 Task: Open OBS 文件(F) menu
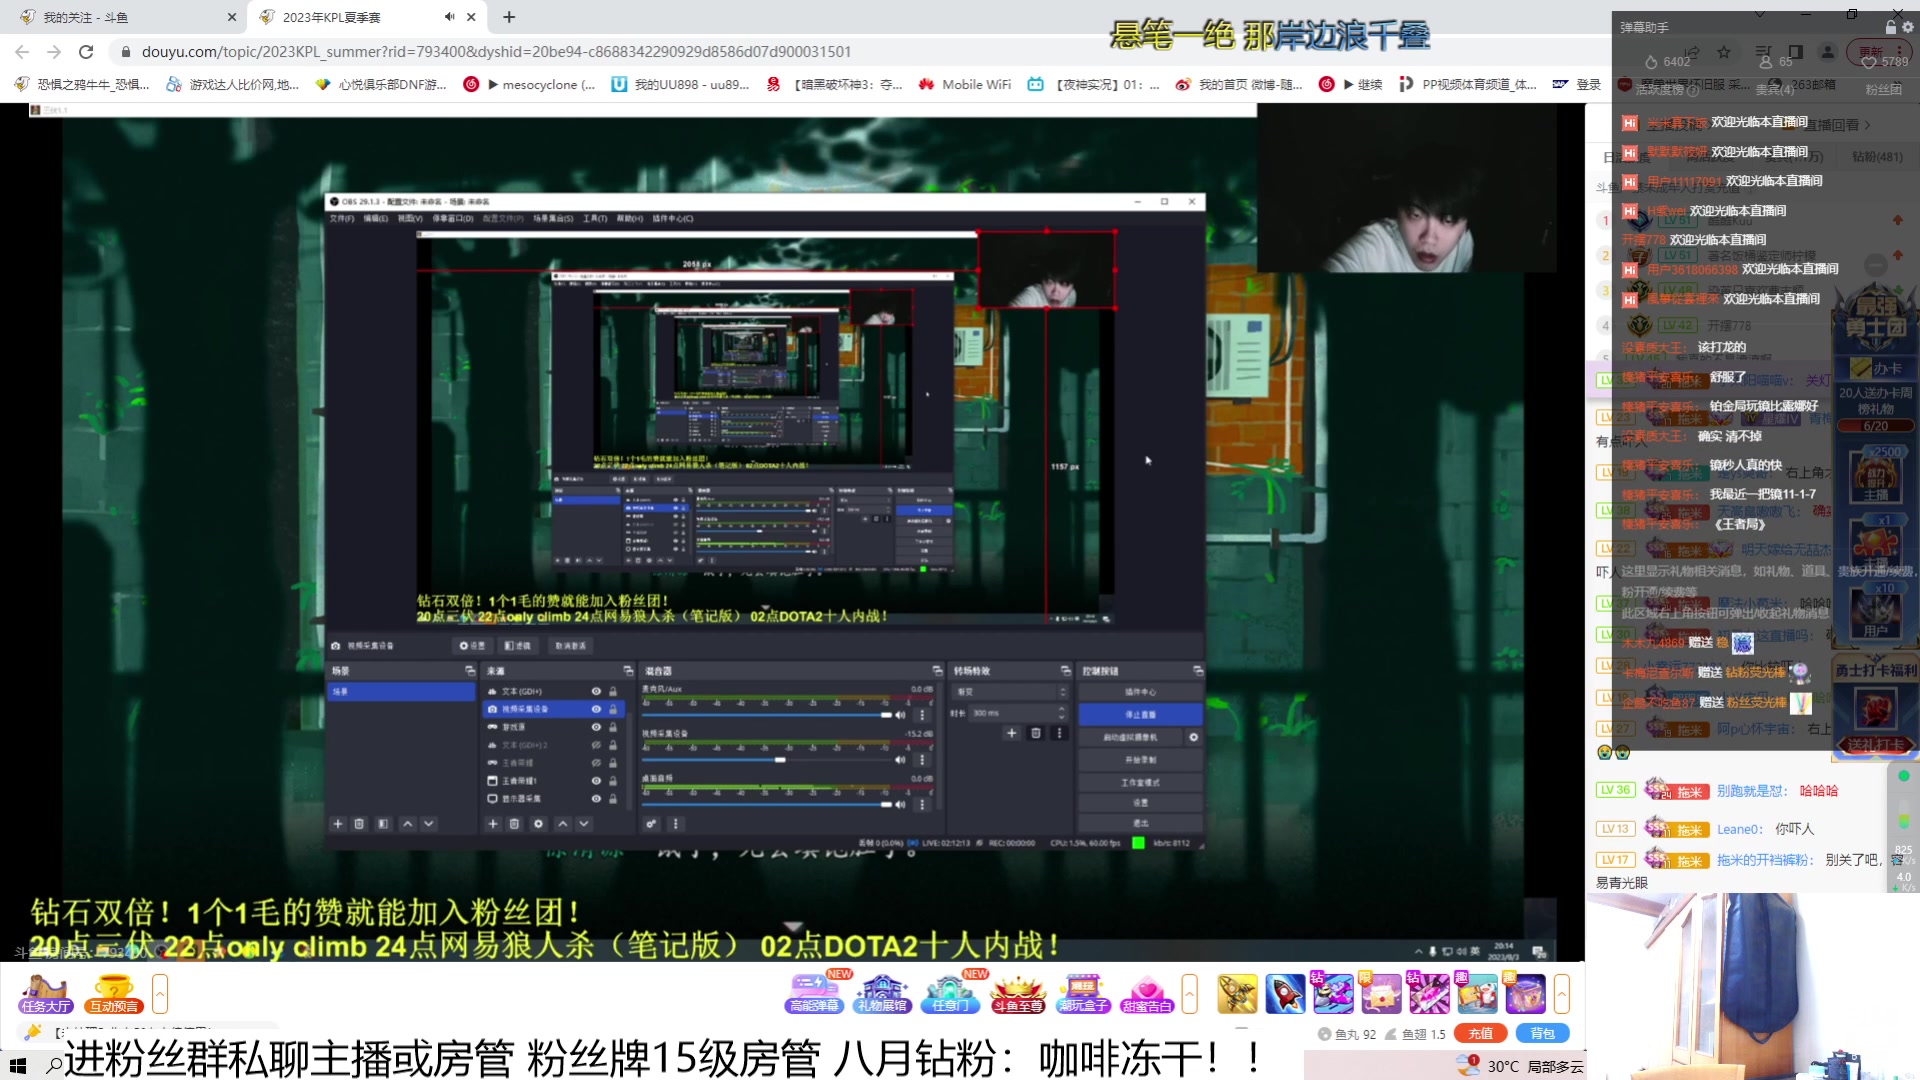[342, 218]
